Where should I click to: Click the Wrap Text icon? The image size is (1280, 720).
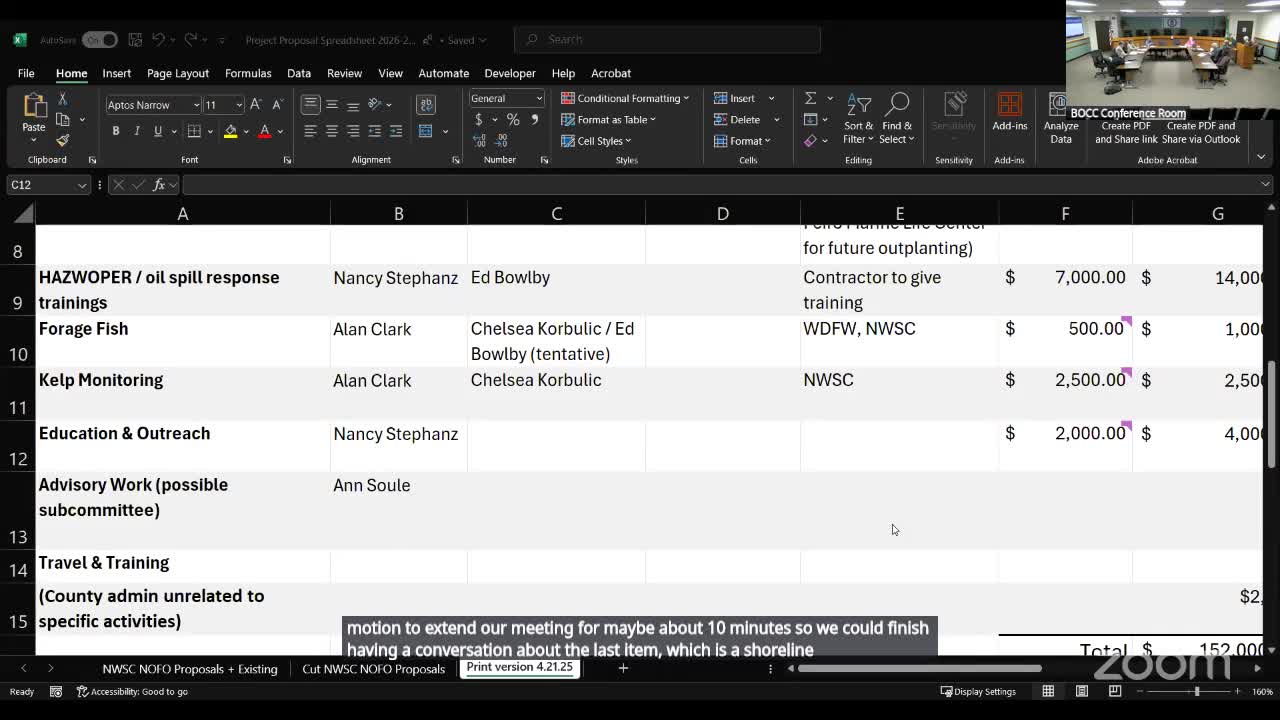click(426, 104)
